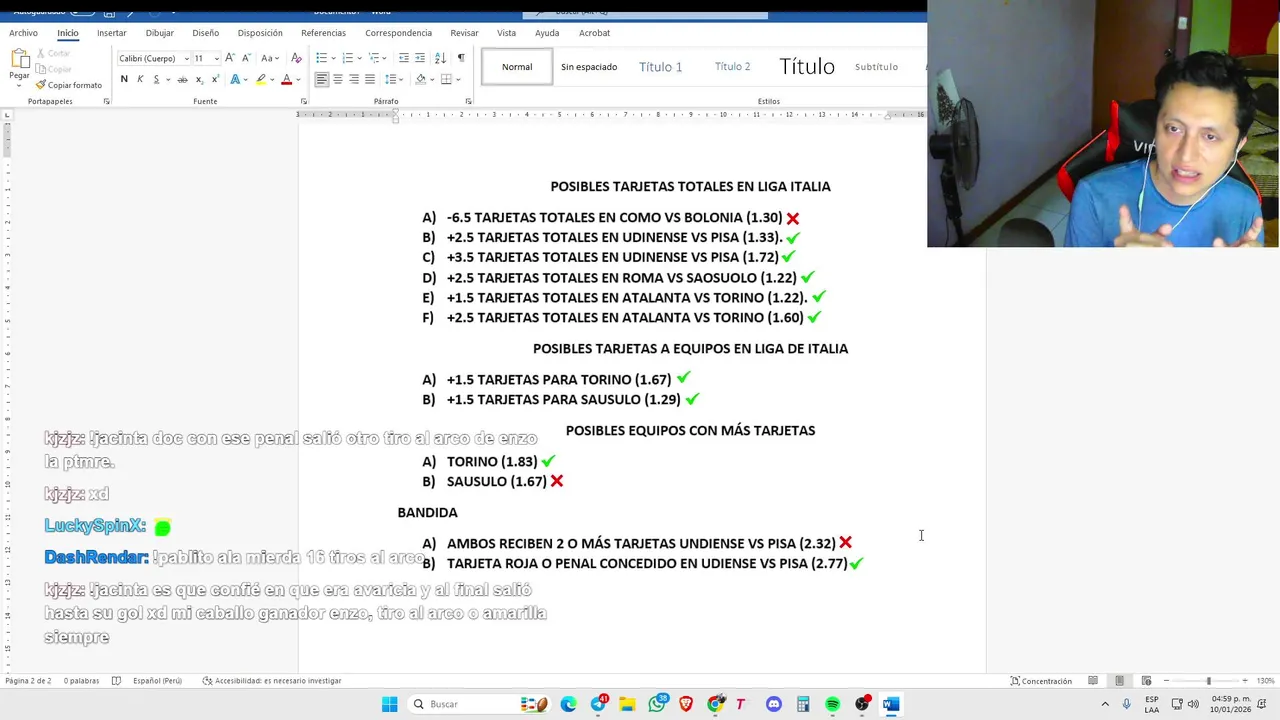
Task: Click the numbered list icon
Action: pyautogui.click(x=347, y=58)
